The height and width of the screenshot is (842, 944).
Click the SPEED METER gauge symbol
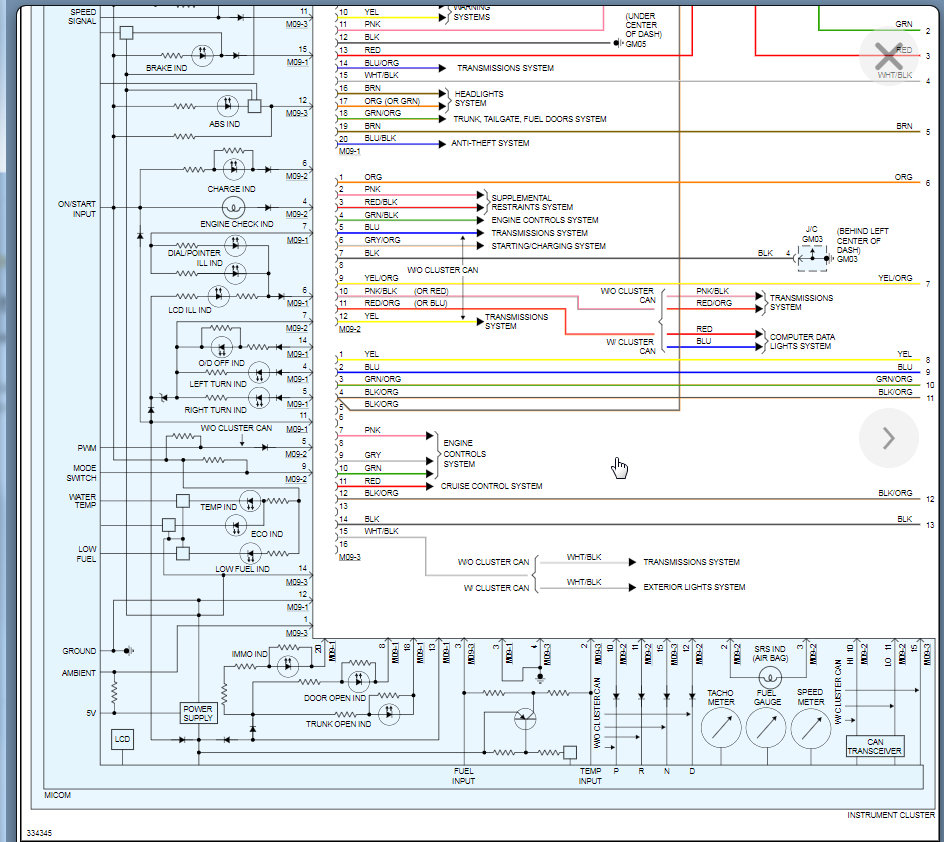[x=811, y=728]
